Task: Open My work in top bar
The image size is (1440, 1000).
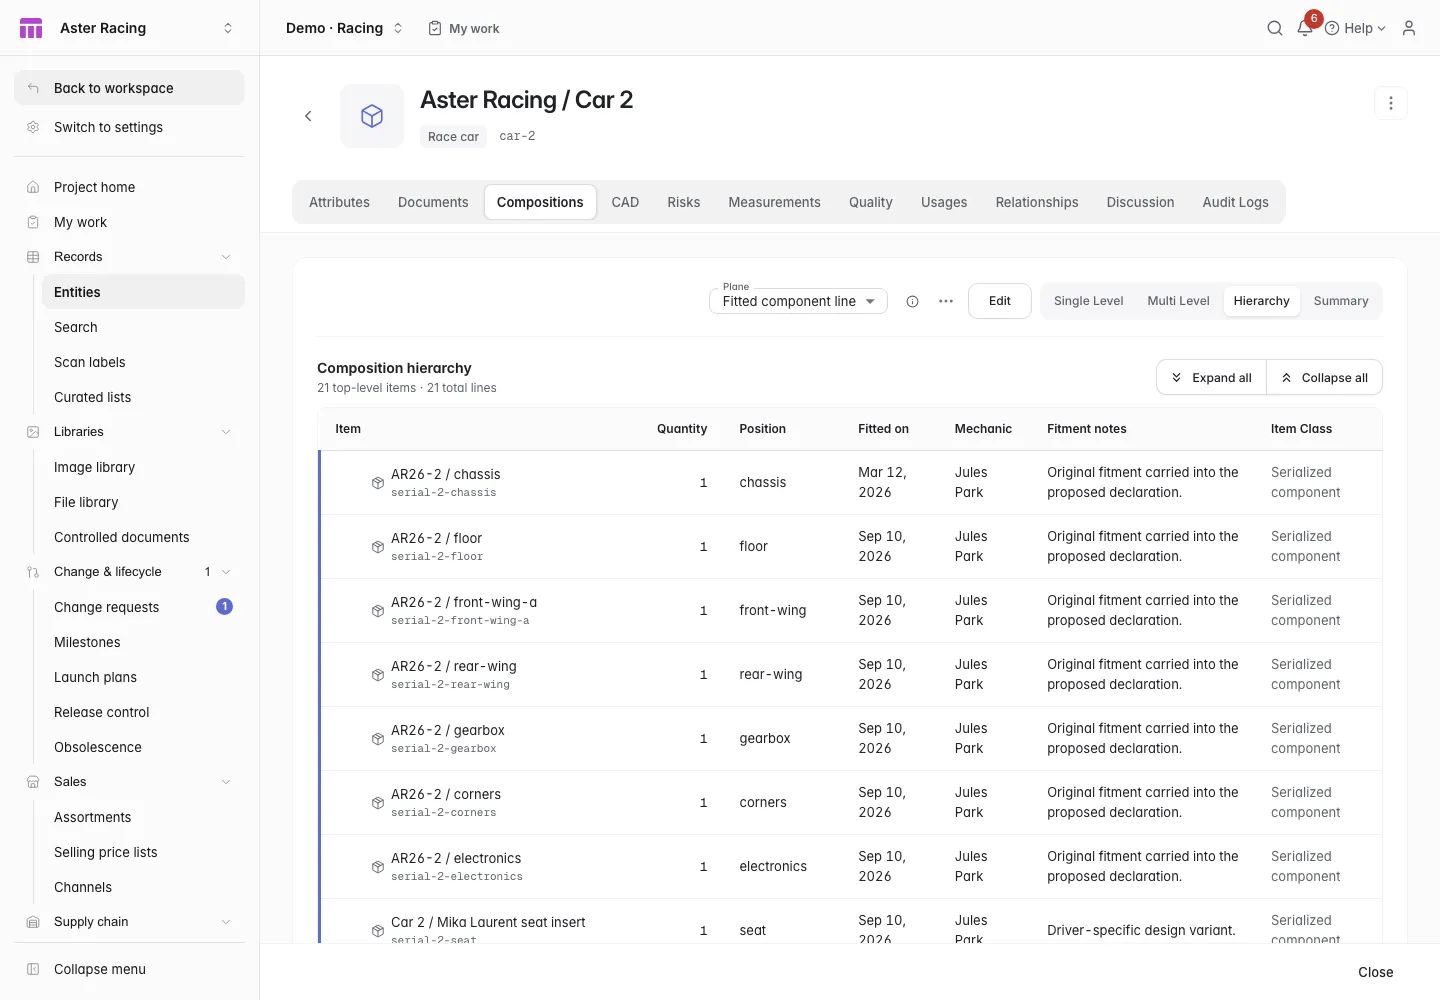Action: coord(464,28)
